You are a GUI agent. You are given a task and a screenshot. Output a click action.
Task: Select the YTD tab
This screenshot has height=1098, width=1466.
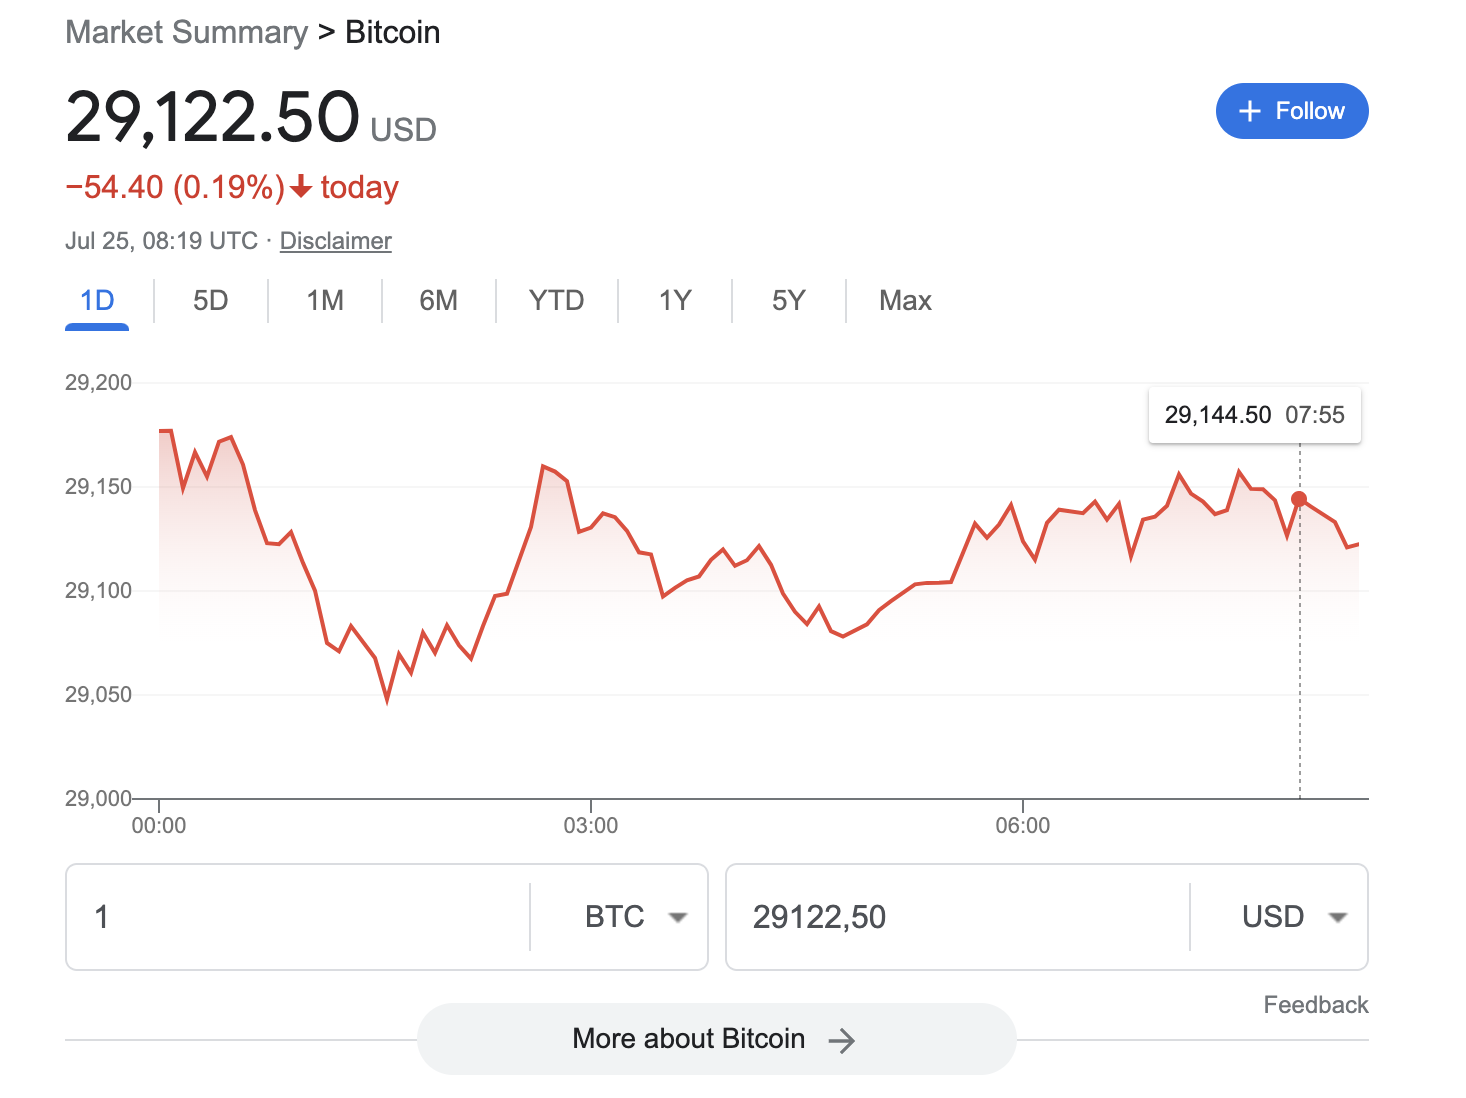coord(556,301)
